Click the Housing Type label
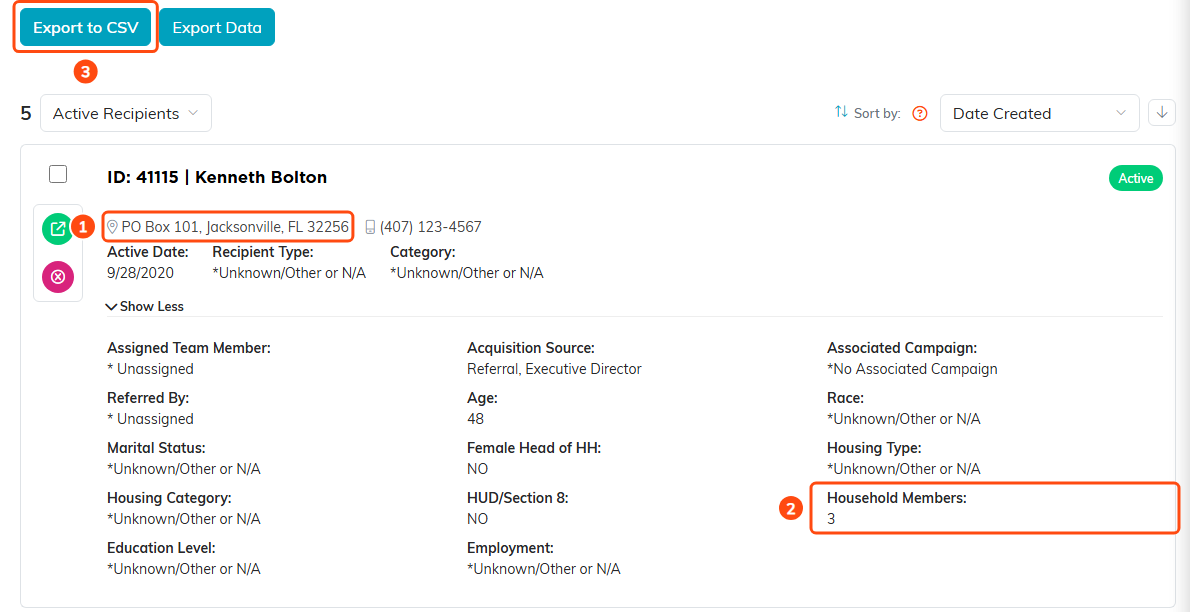 click(x=874, y=447)
